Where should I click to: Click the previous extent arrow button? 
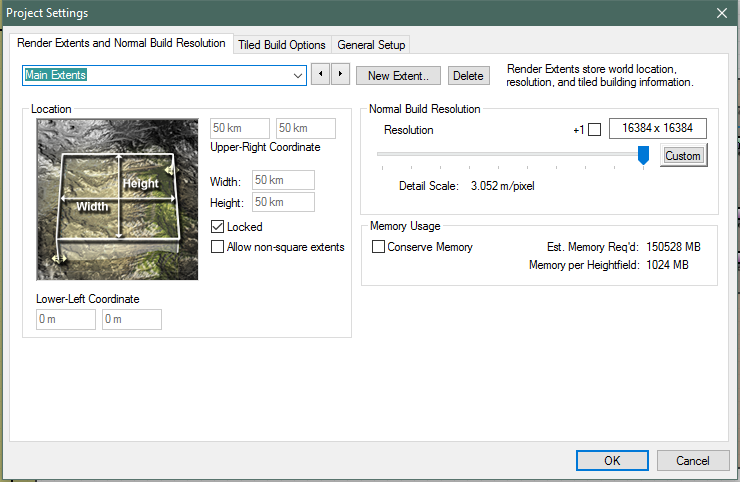[x=320, y=75]
